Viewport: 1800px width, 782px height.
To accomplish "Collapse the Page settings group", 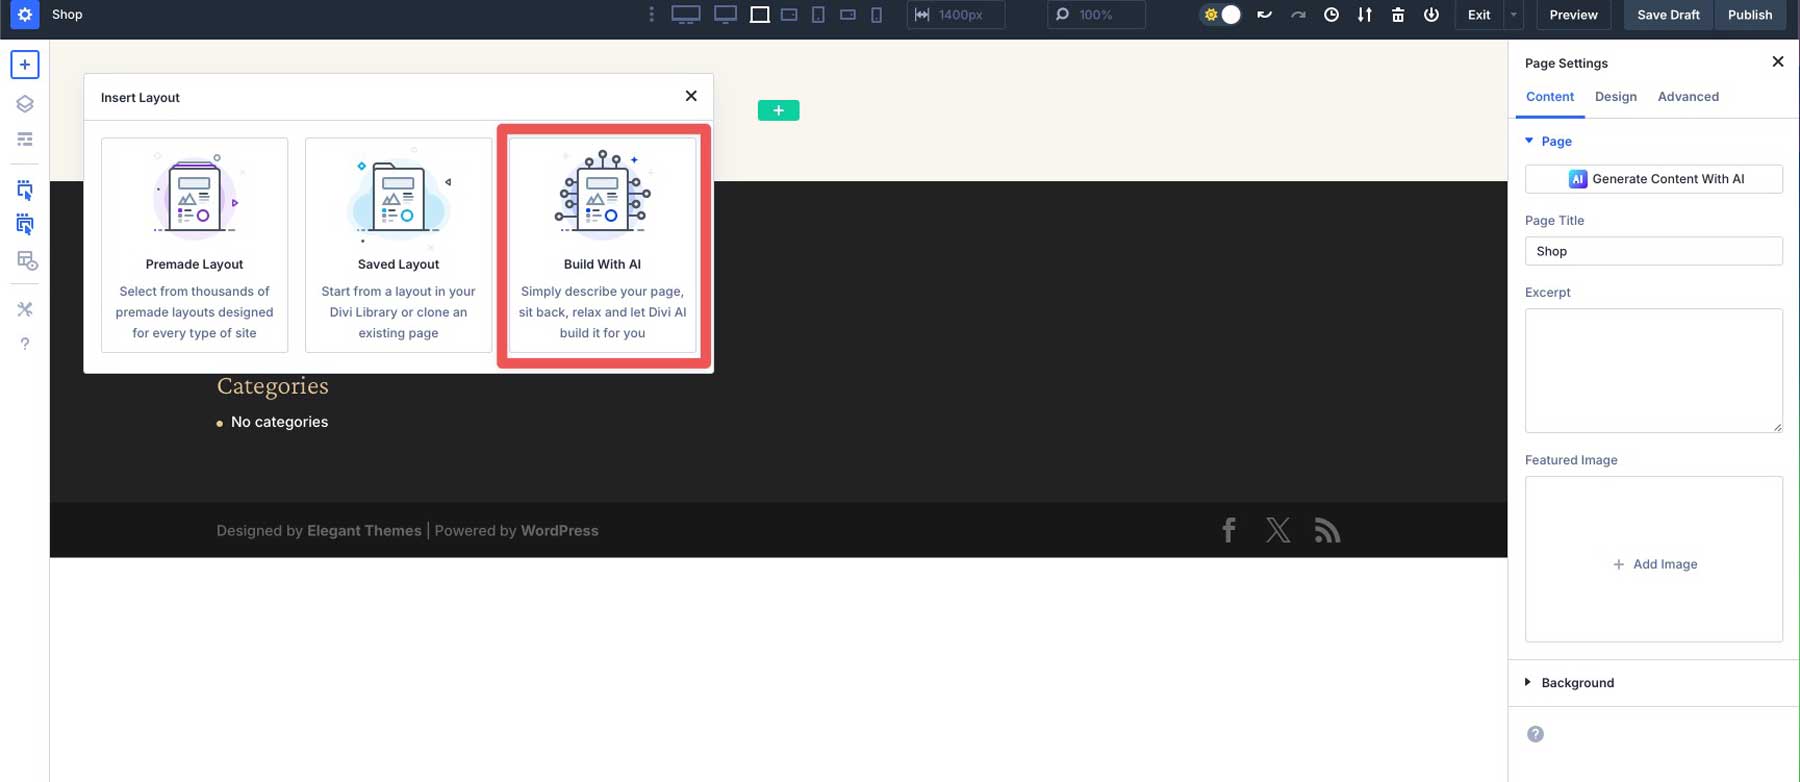I will 1555,141.
